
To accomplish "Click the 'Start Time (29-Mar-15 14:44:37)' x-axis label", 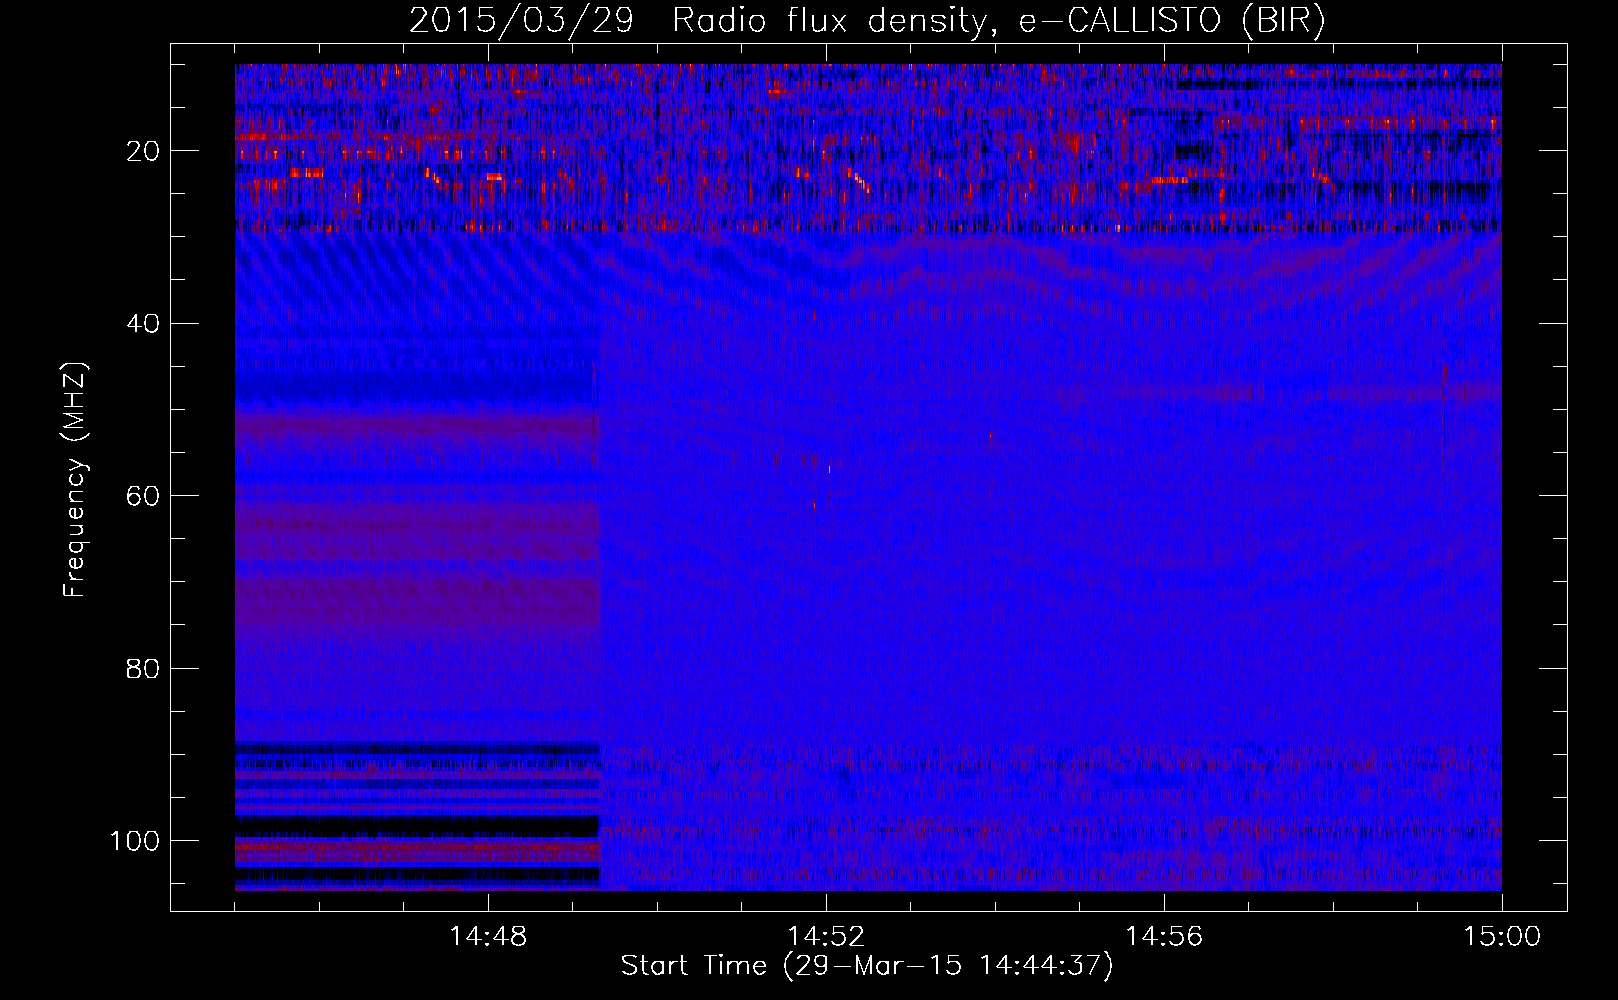I will coord(867,966).
